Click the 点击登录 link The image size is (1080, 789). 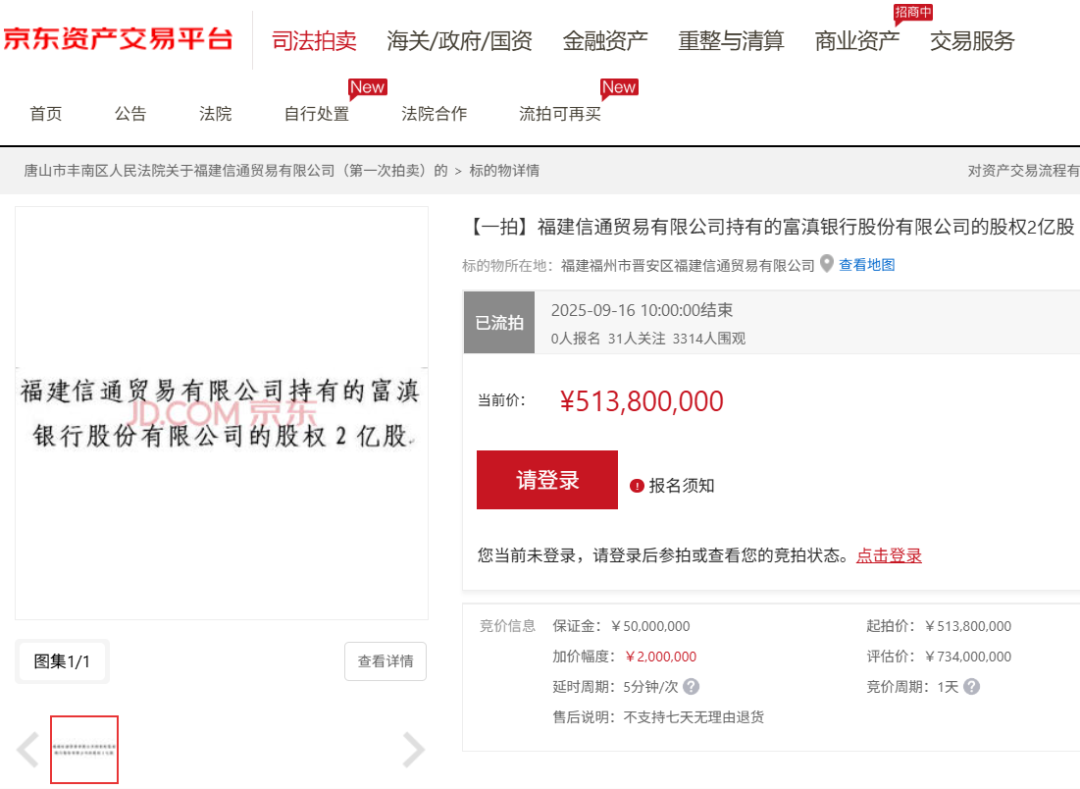click(889, 556)
